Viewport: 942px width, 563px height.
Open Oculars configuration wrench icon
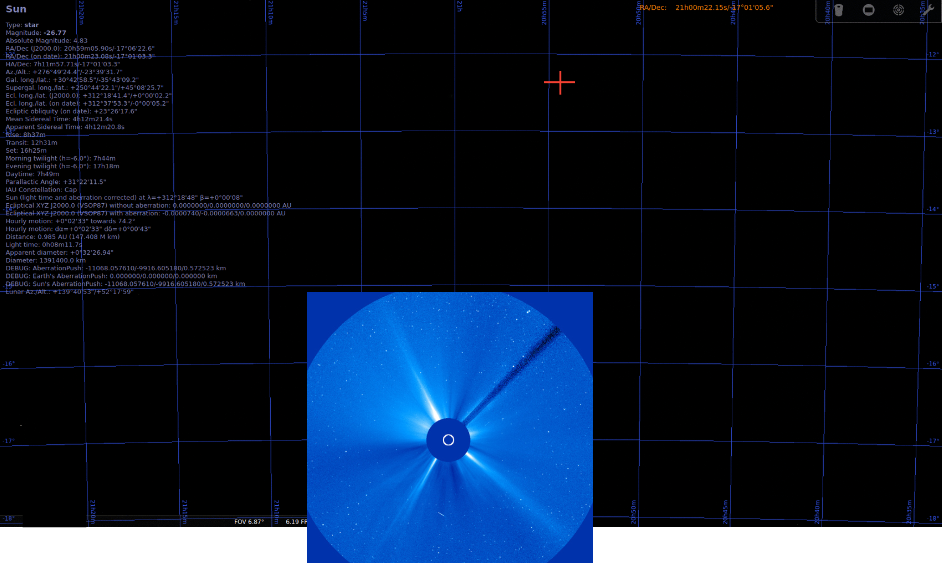click(928, 10)
